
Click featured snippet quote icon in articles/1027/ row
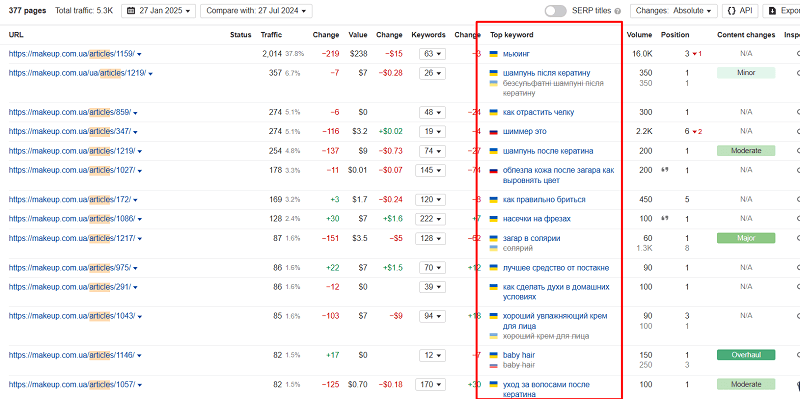click(665, 170)
